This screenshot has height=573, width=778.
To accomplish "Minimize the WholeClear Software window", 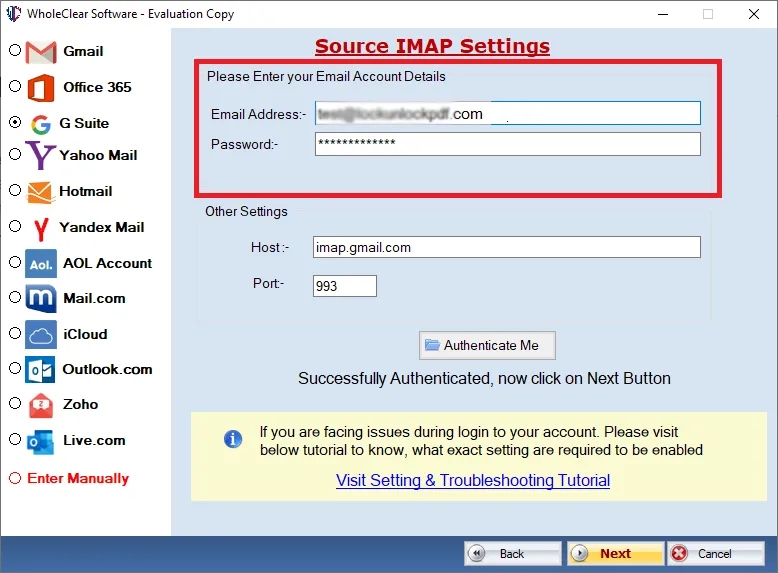I will point(663,14).
